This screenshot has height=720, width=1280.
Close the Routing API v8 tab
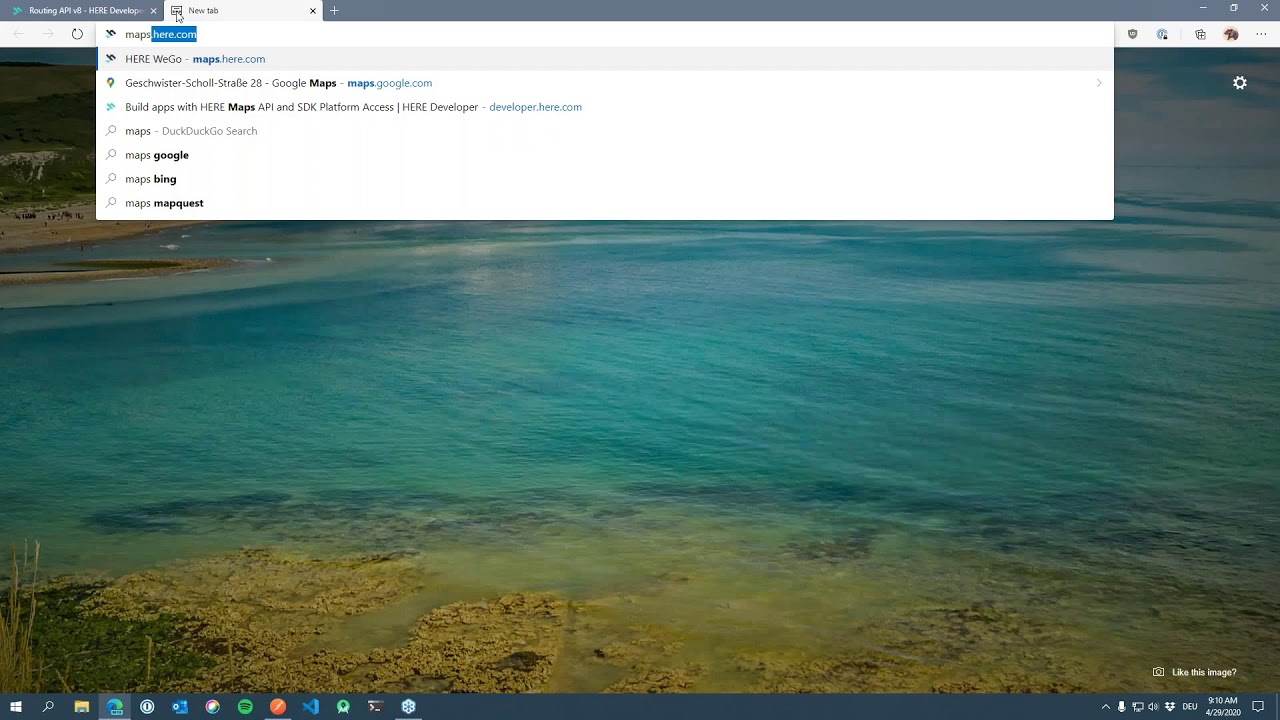153,11
